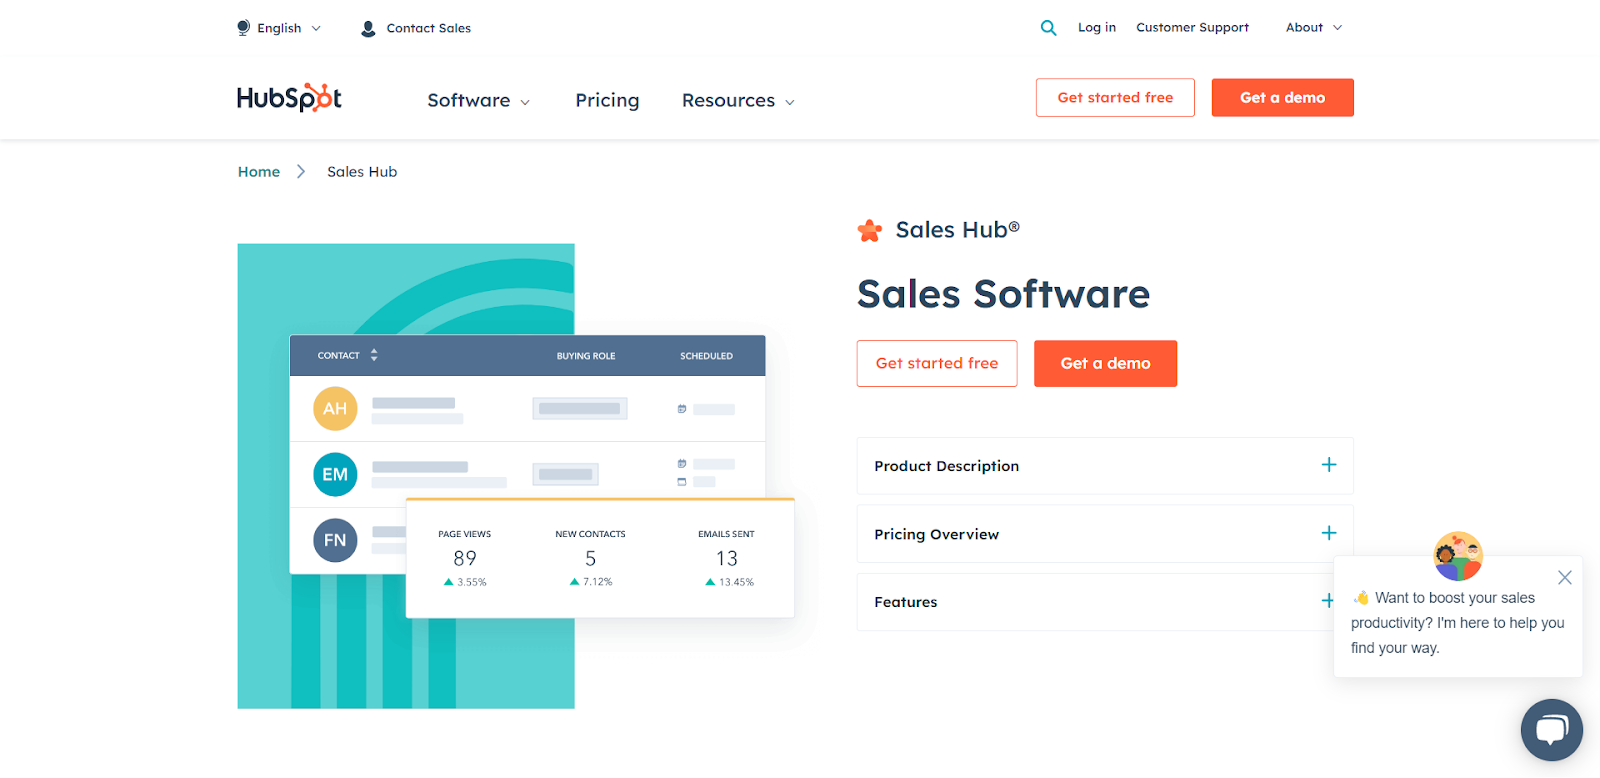
Task: Click the 5 new contacts value
Action: (591, 558)
